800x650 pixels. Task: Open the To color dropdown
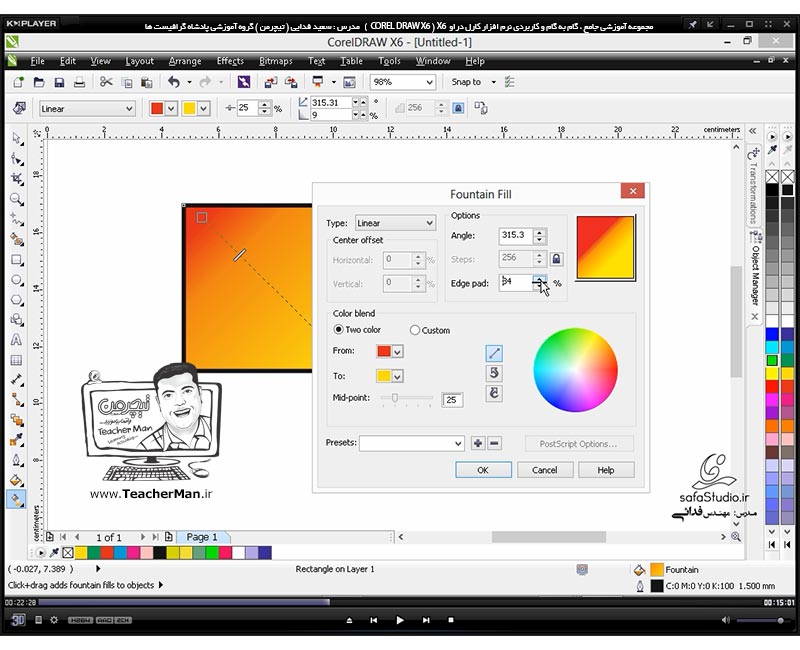tap(397, 377)
